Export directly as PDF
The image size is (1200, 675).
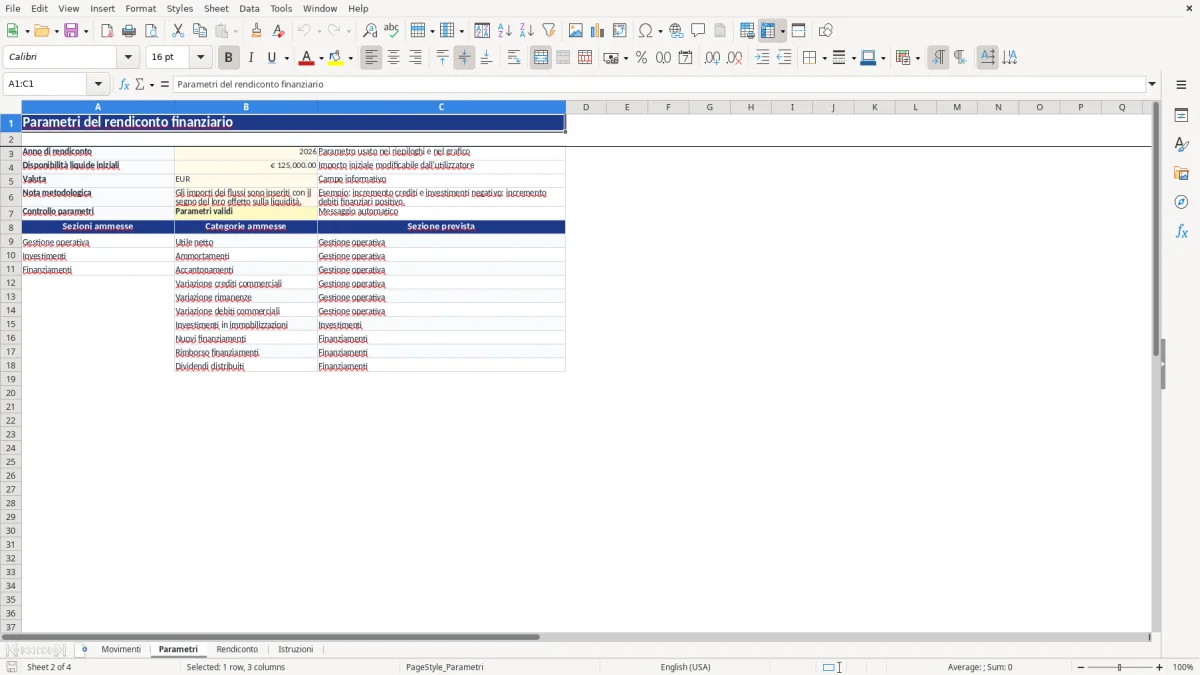tap(107, 31)
